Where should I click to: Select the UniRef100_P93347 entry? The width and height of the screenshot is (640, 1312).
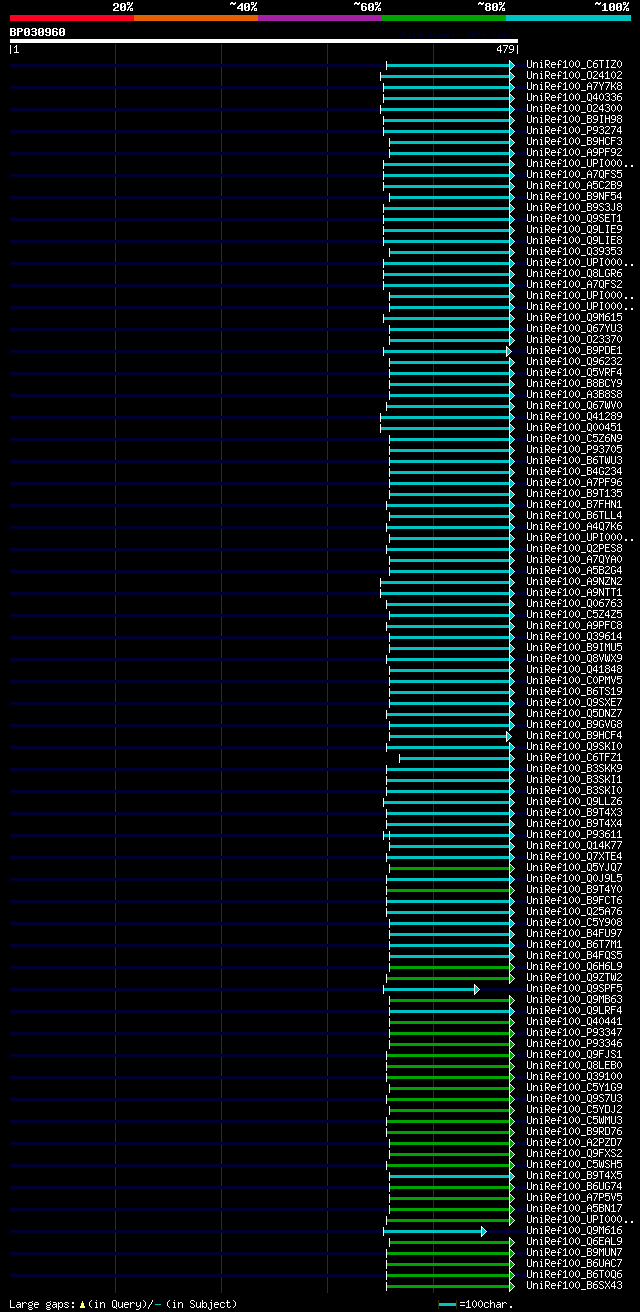pyautogui.click(x=574, y=1033)
